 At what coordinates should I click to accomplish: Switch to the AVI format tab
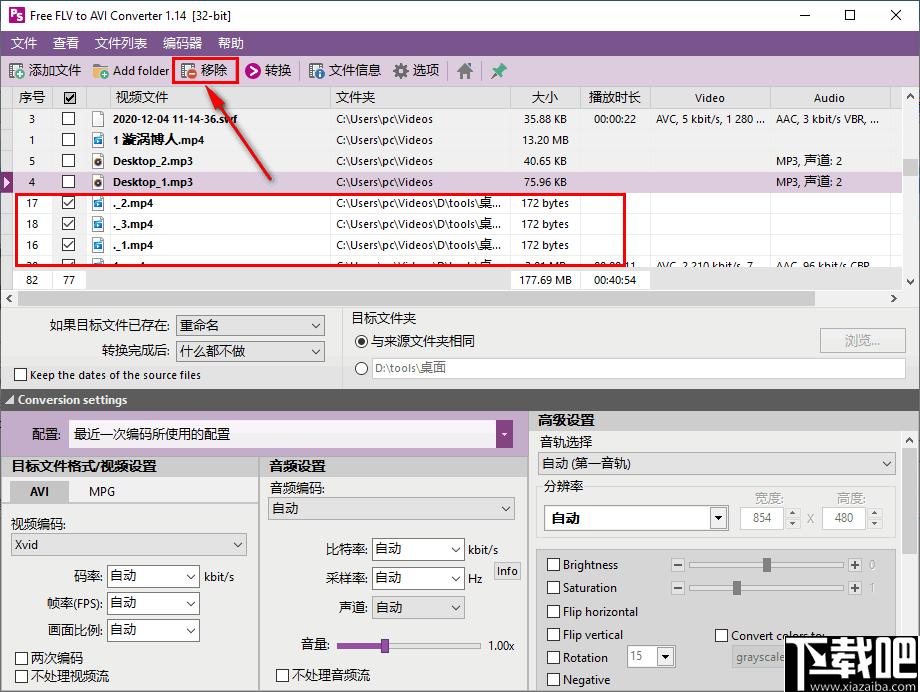(x=39, y=491)
